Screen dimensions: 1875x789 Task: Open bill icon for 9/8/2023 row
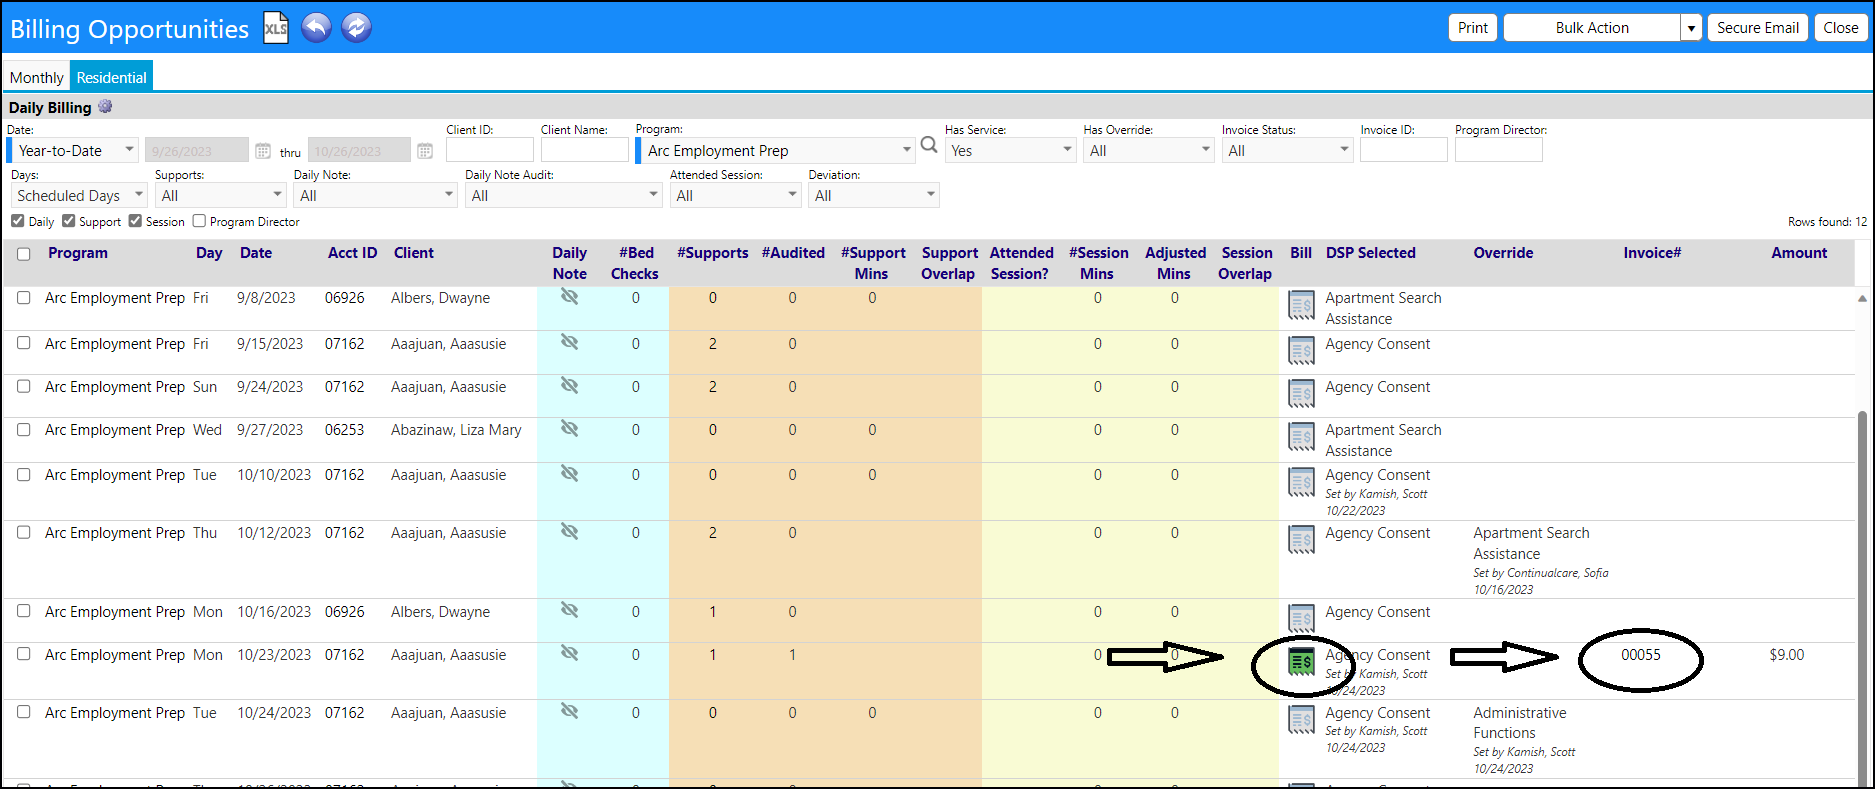tap(1301, 305)
